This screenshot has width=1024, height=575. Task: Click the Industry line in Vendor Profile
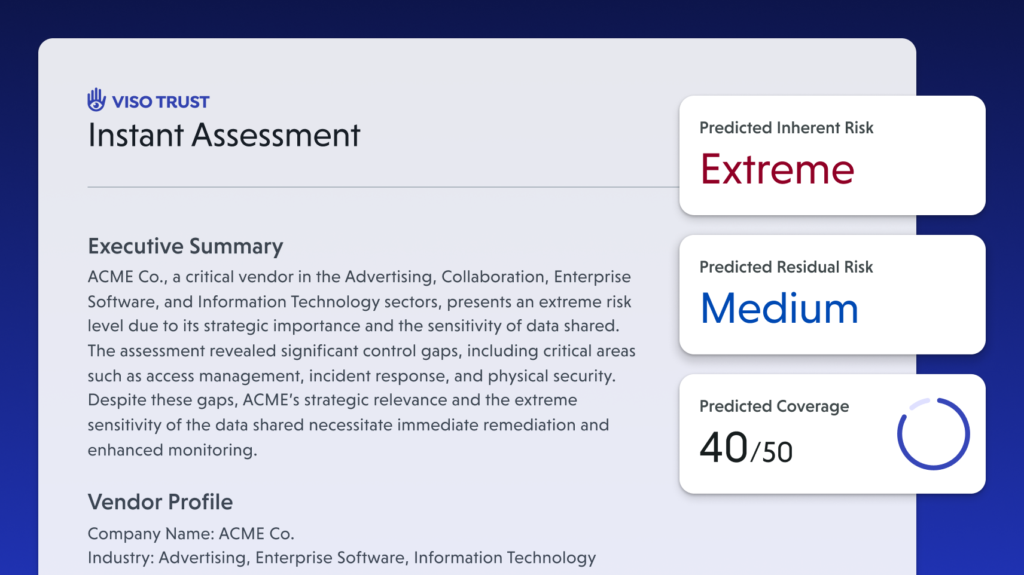pos(341,557)
